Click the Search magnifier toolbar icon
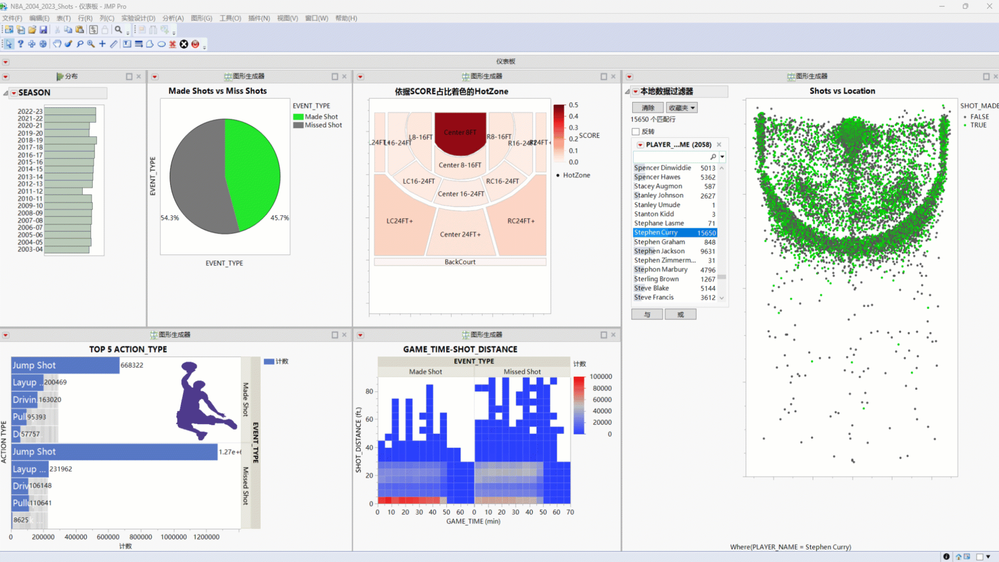The width and height of the screenshot is (999, 562). coord(119,29)
